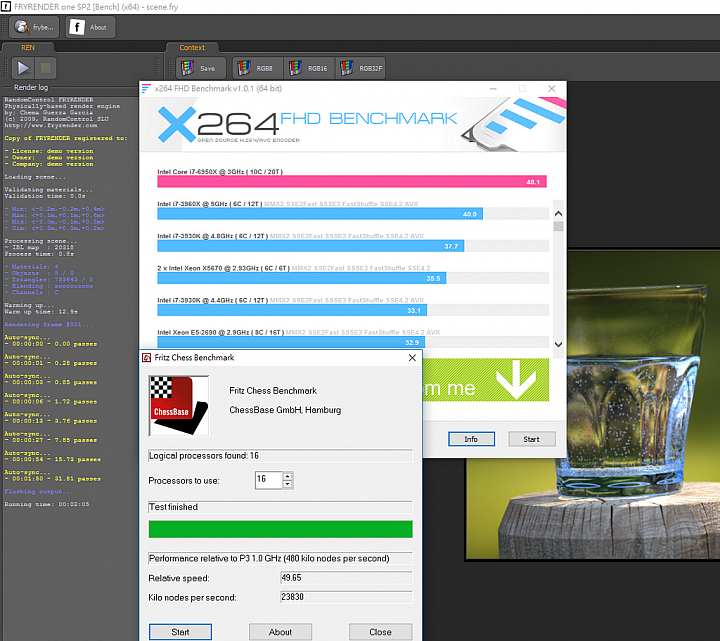
Task: Click the Xeon X5670 35.5 result bar
Action: click(x=302, y=278)
